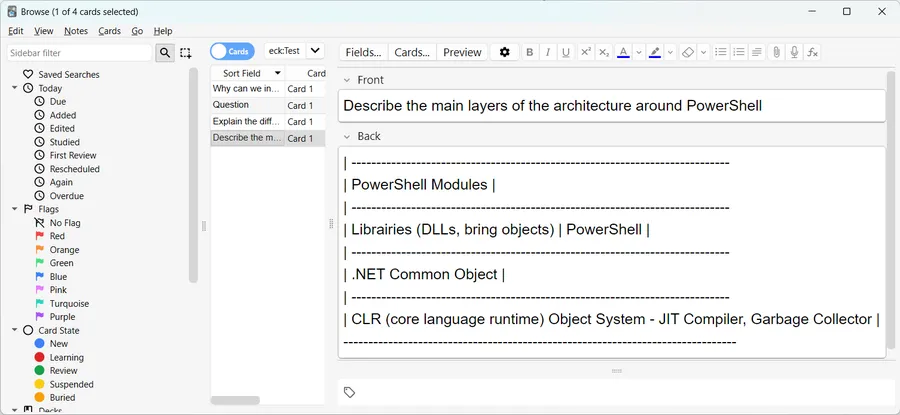
Task: Apply text color with A icon
Action: [623, 52]
